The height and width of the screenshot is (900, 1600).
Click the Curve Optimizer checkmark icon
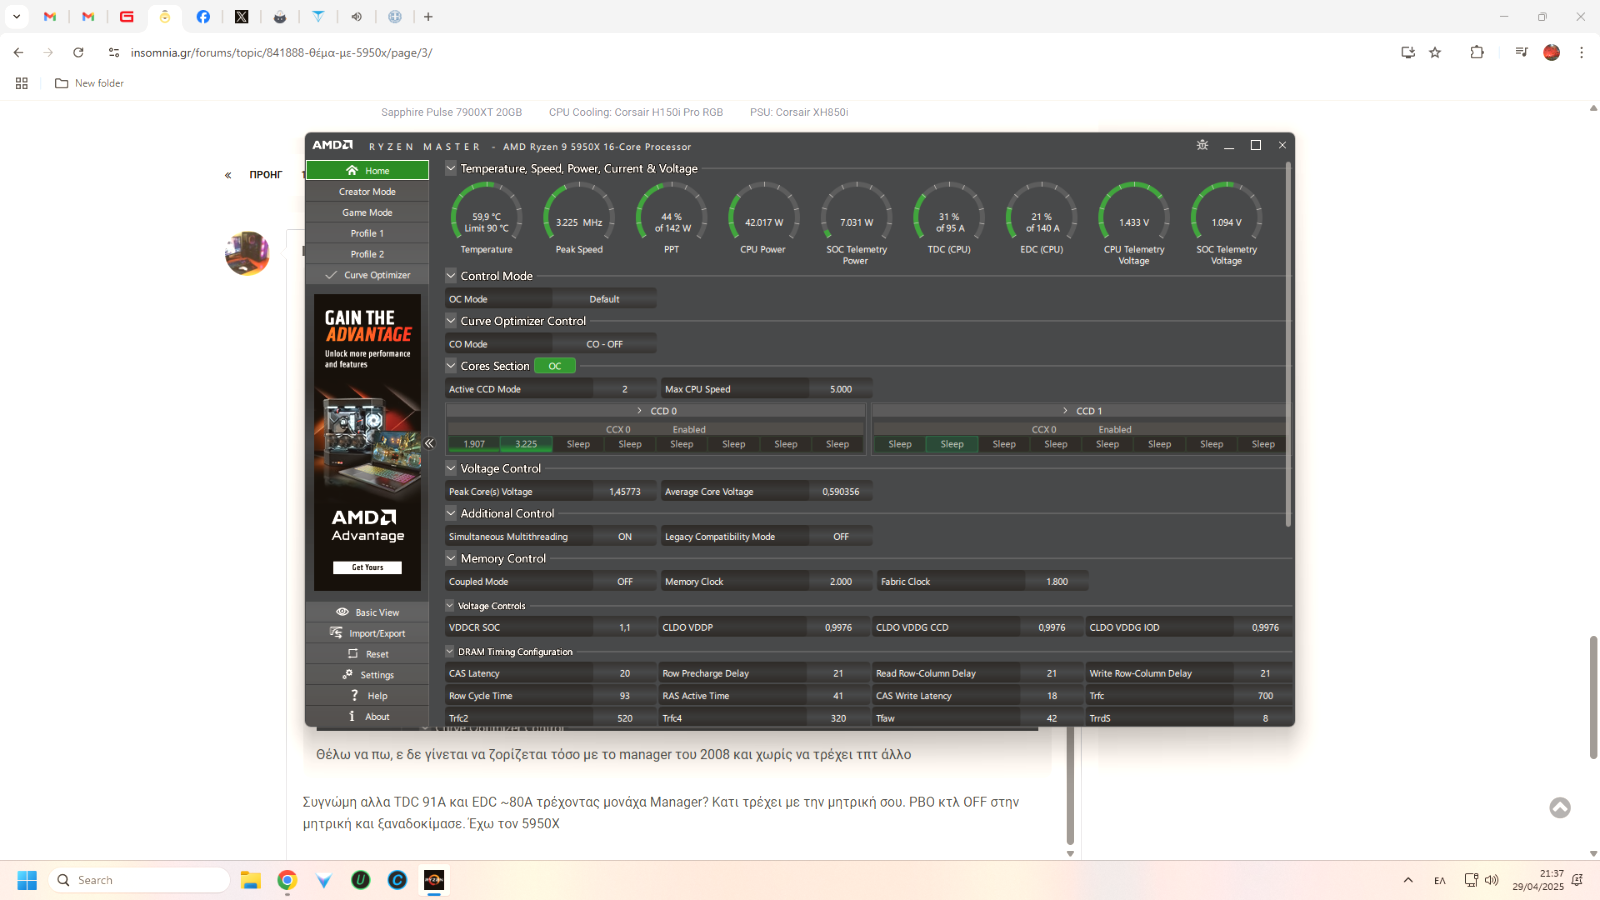point(331,275)
